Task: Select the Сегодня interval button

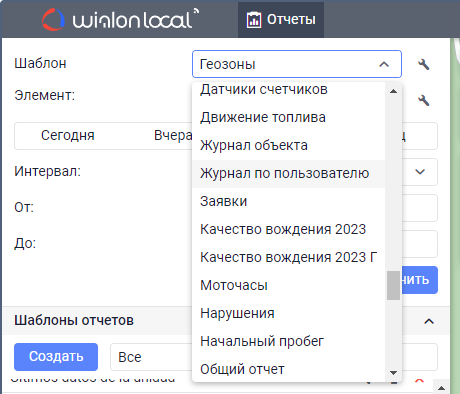Action: coord(68,136)
